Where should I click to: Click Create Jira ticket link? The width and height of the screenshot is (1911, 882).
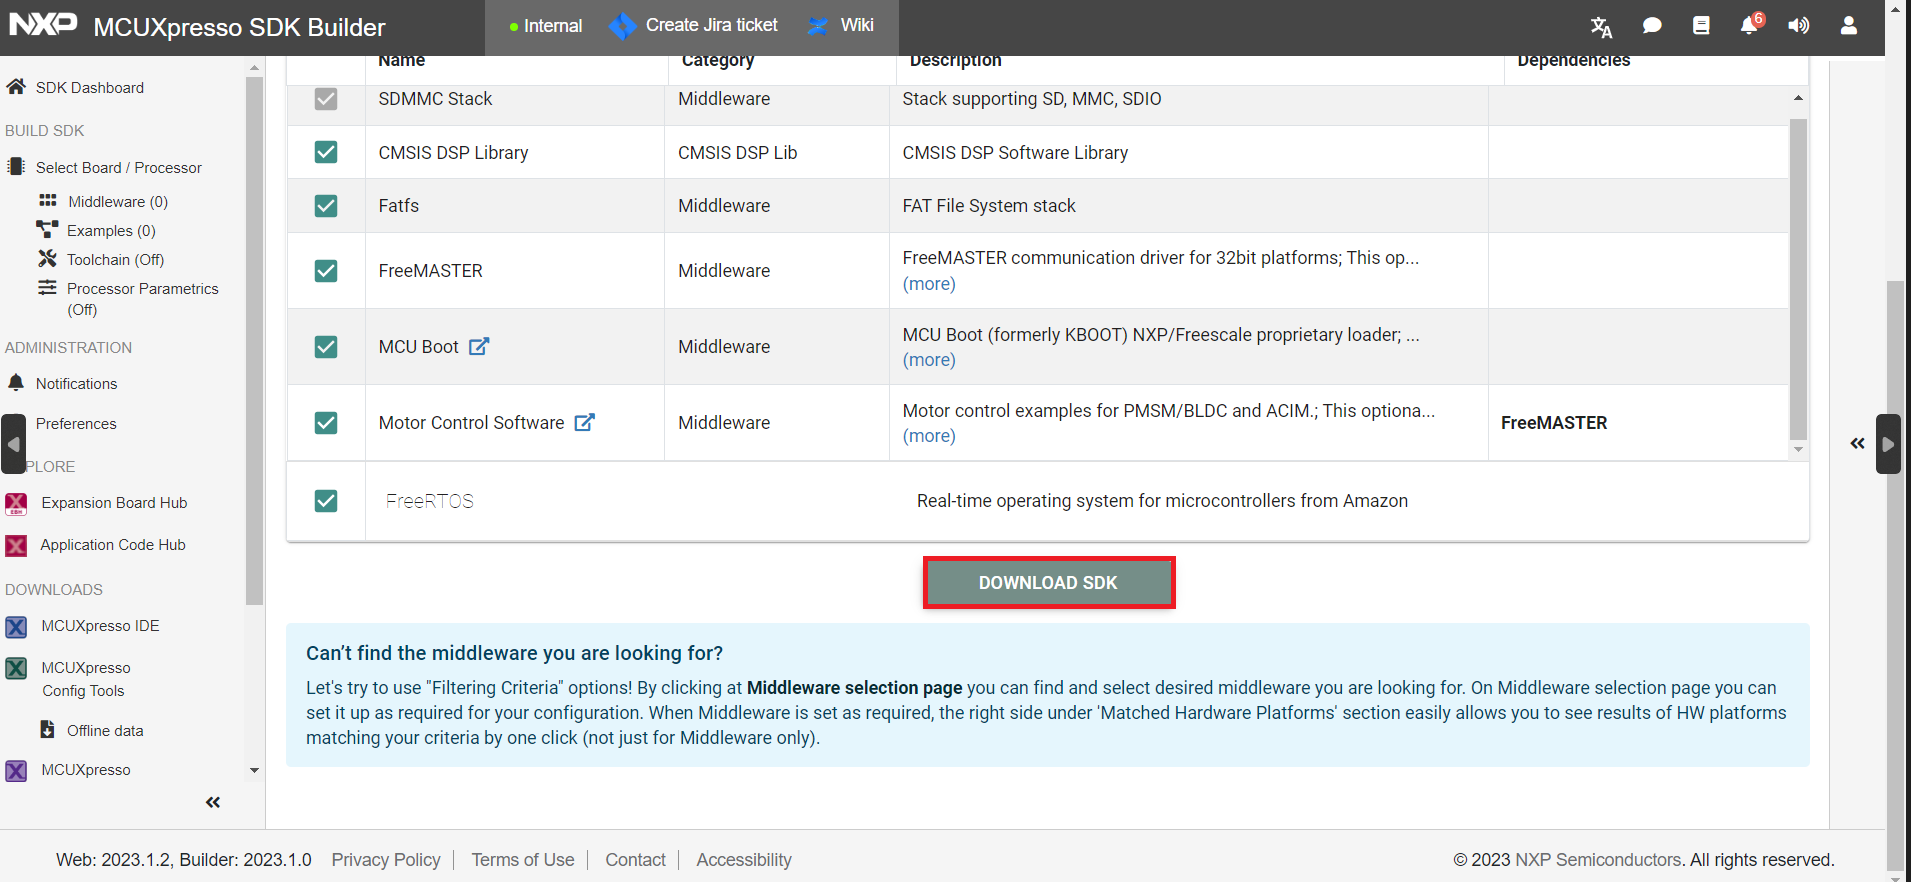tap(694, 26)
